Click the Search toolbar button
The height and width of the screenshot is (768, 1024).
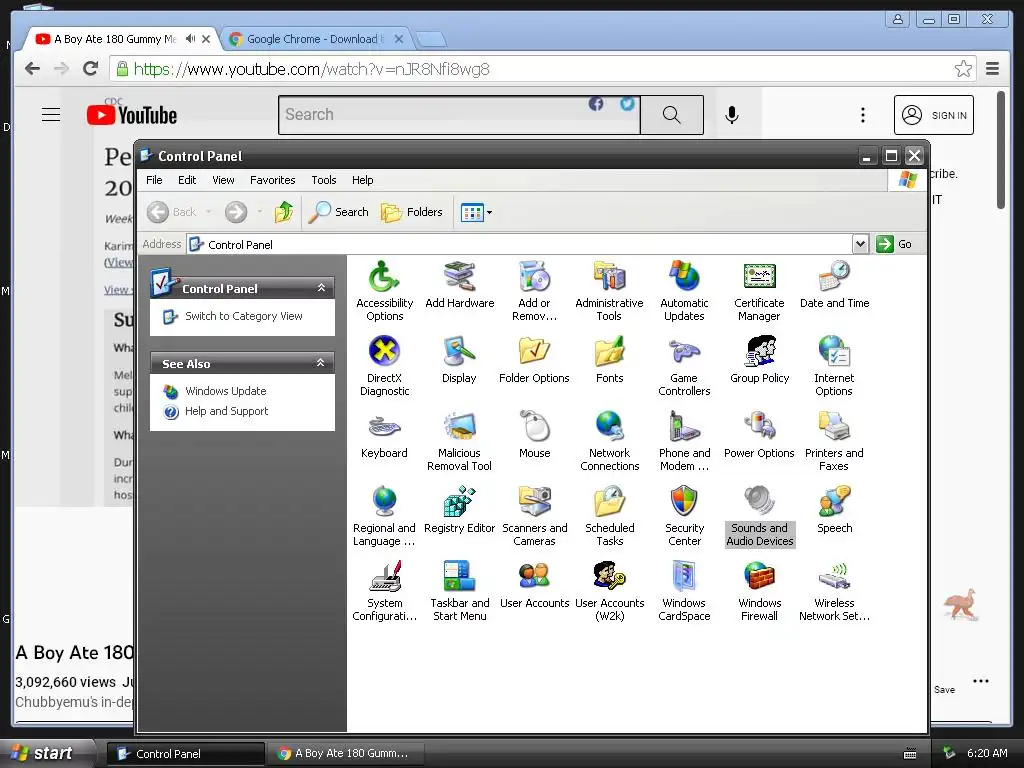click(x=338, y=212)
